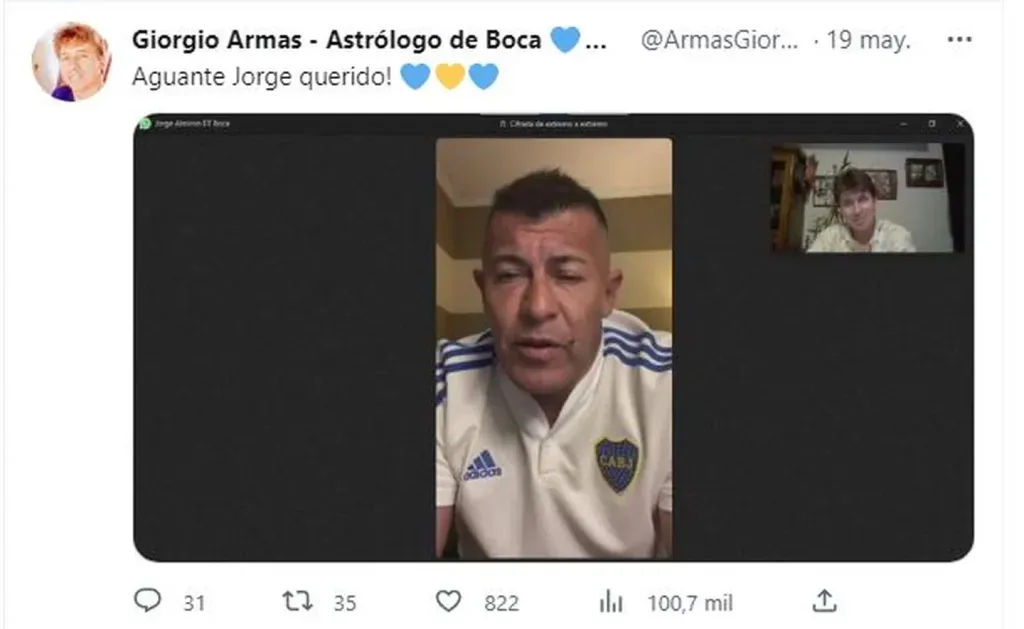Click the WhatsApp logo in the call window
This screenshot has height=629, width=1024.
146,123
